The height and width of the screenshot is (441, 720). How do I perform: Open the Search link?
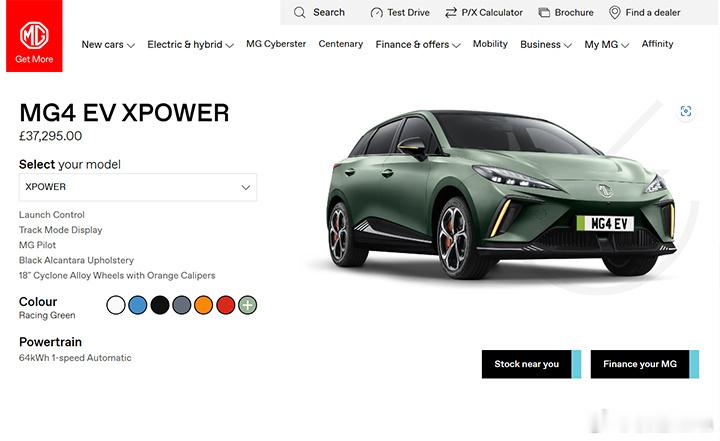click(x=329, y=12)
